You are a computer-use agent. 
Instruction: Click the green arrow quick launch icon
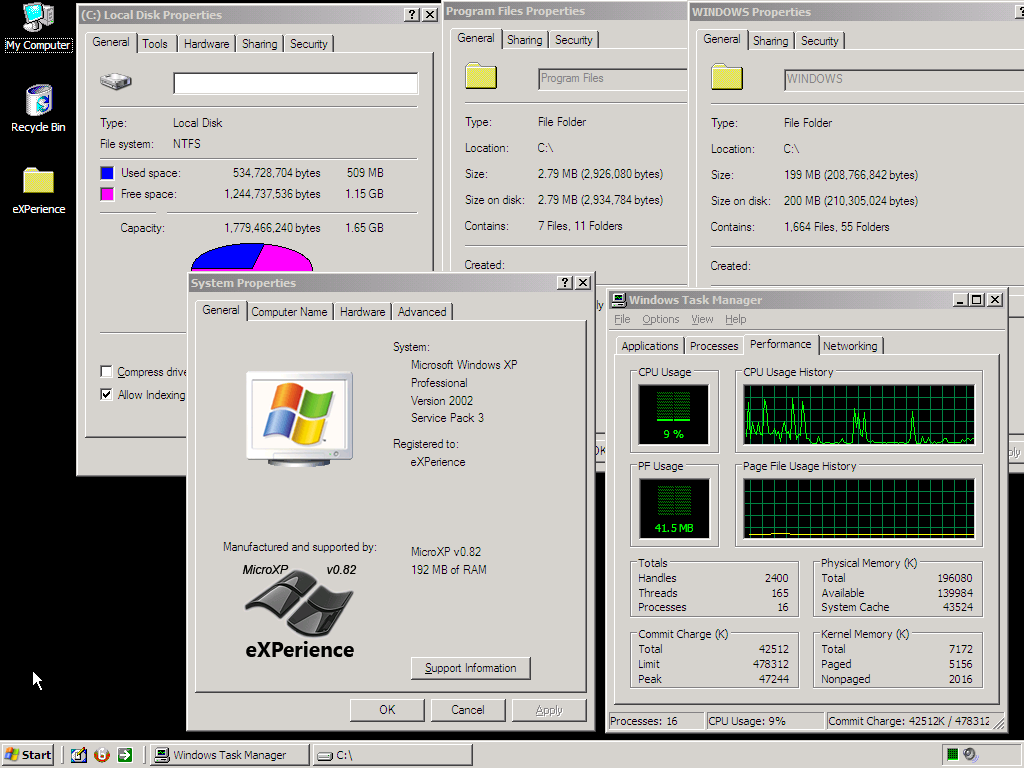tap(125, 755)
